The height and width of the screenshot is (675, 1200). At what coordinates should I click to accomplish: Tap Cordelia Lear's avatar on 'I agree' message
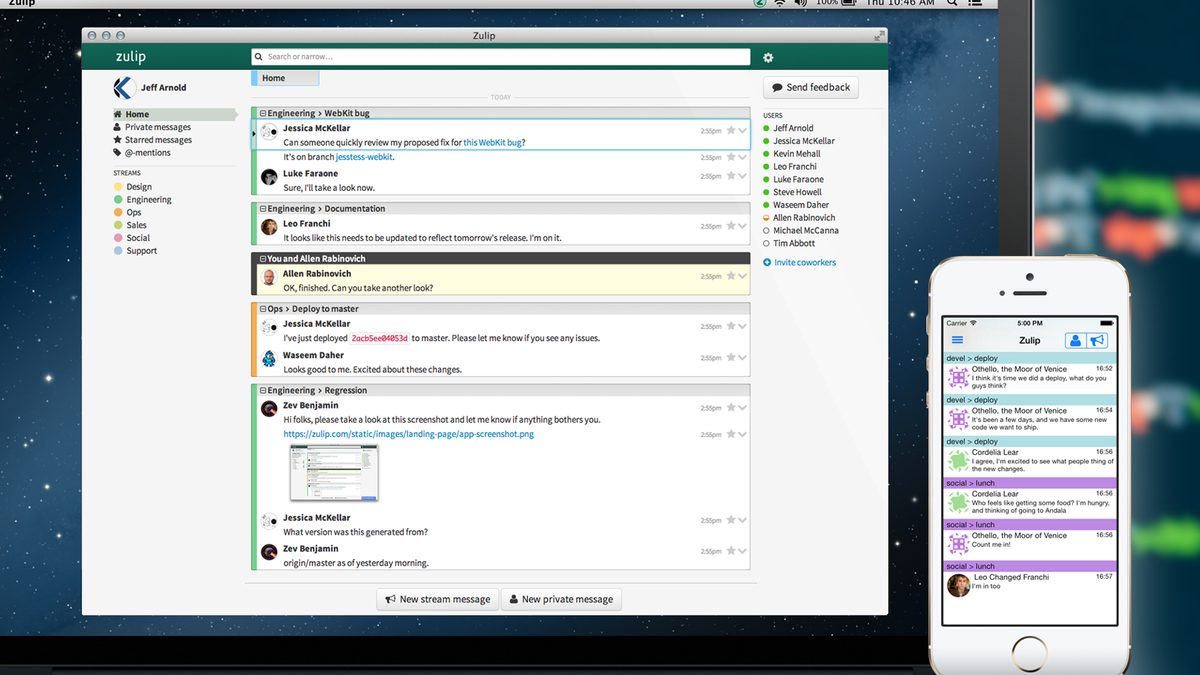pyautogui.click(x=958, y=460)
